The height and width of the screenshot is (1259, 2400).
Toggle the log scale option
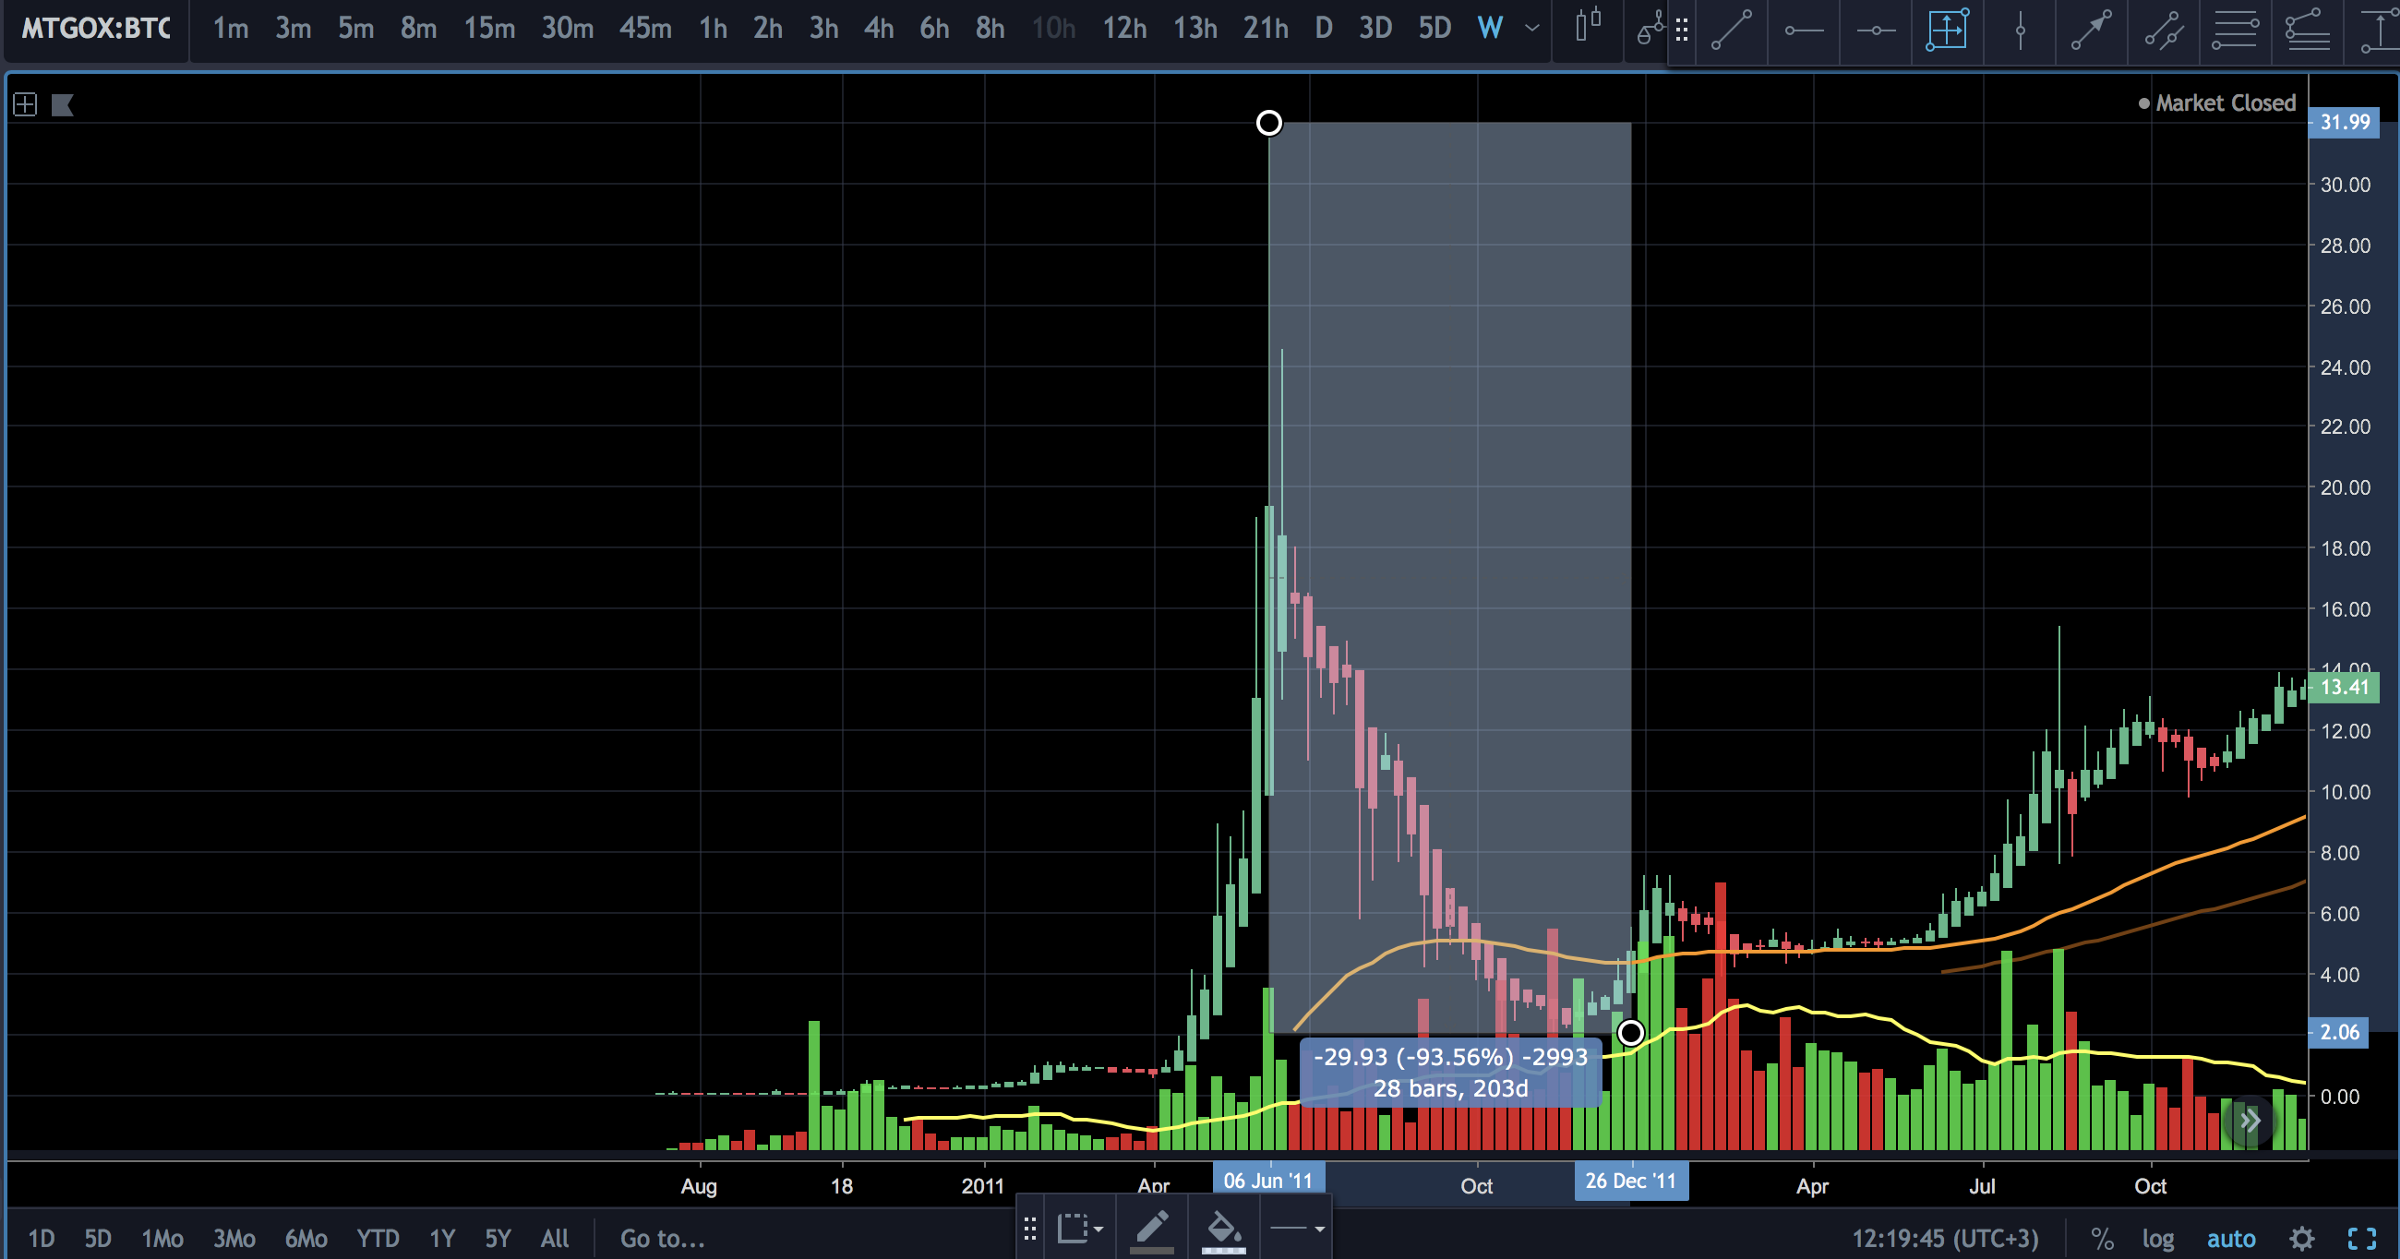(x=2158, y=1238)
